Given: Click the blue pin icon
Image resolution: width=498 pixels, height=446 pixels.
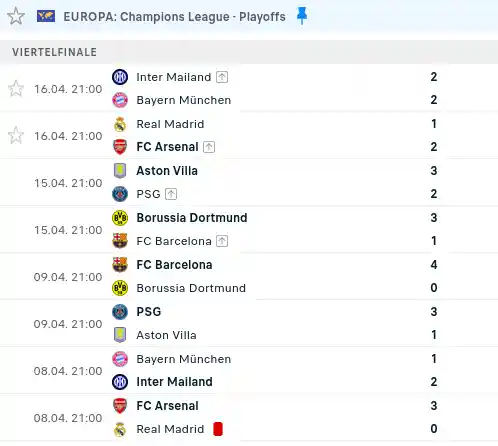Looking at the screenshot, I should click(x=302, y=16).
